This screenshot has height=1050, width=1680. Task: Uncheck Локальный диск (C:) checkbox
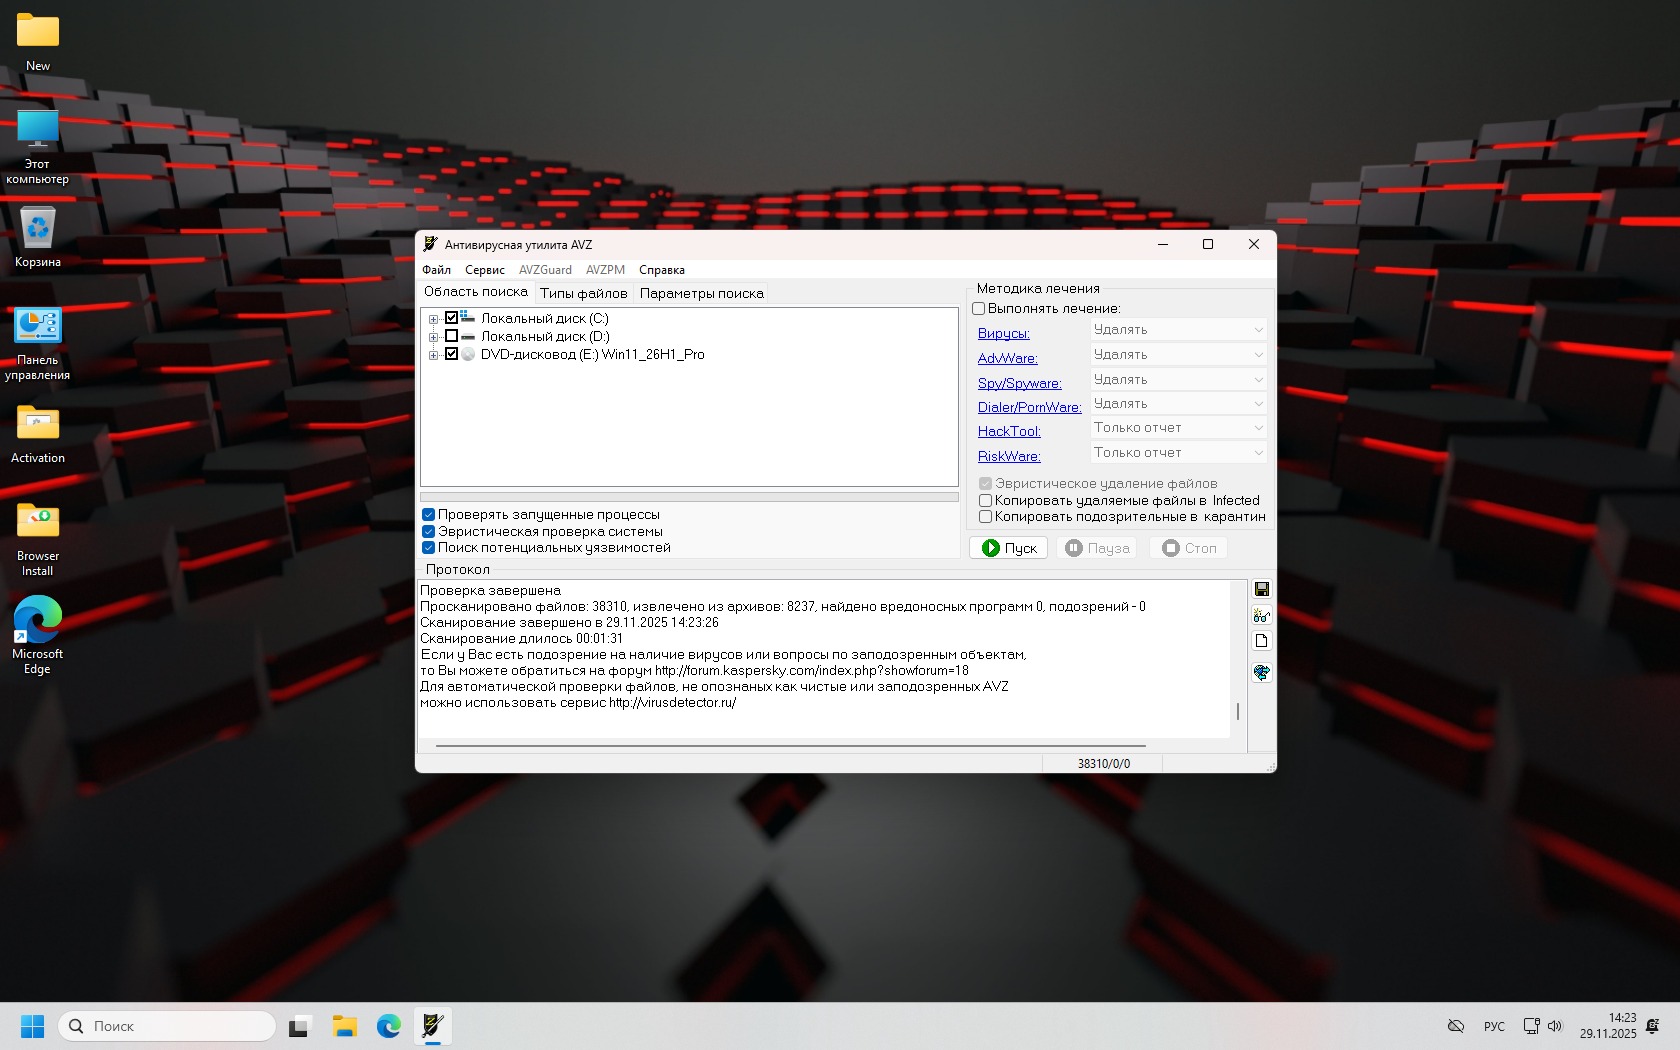click(451, 319)
